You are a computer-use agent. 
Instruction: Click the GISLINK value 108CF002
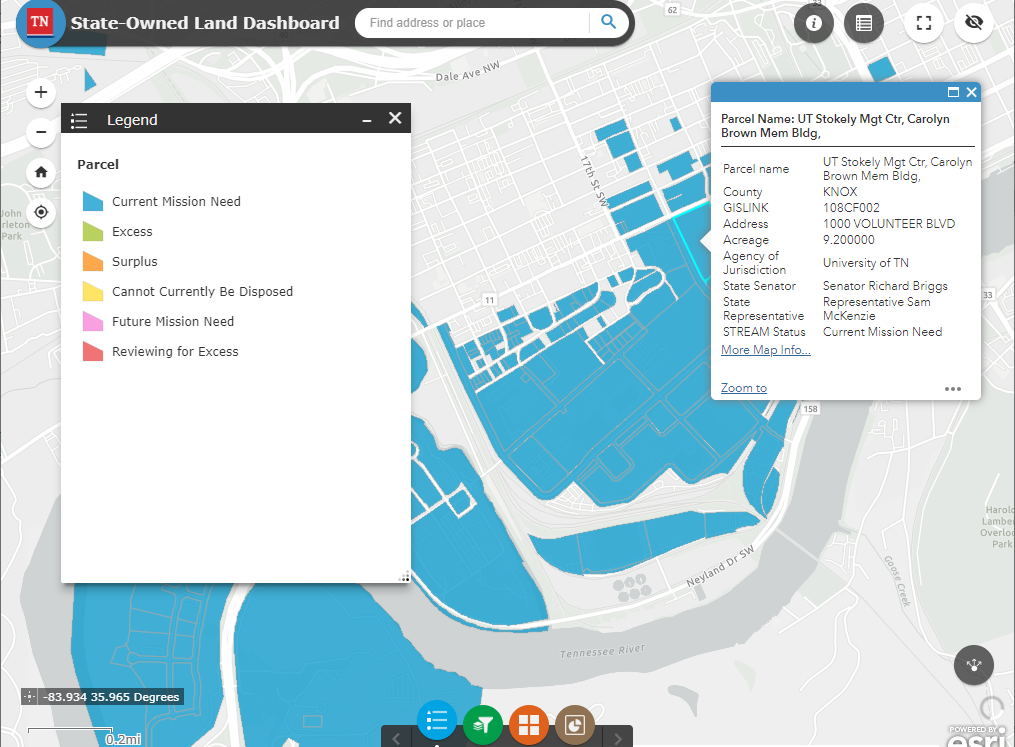tap(851, 208)
